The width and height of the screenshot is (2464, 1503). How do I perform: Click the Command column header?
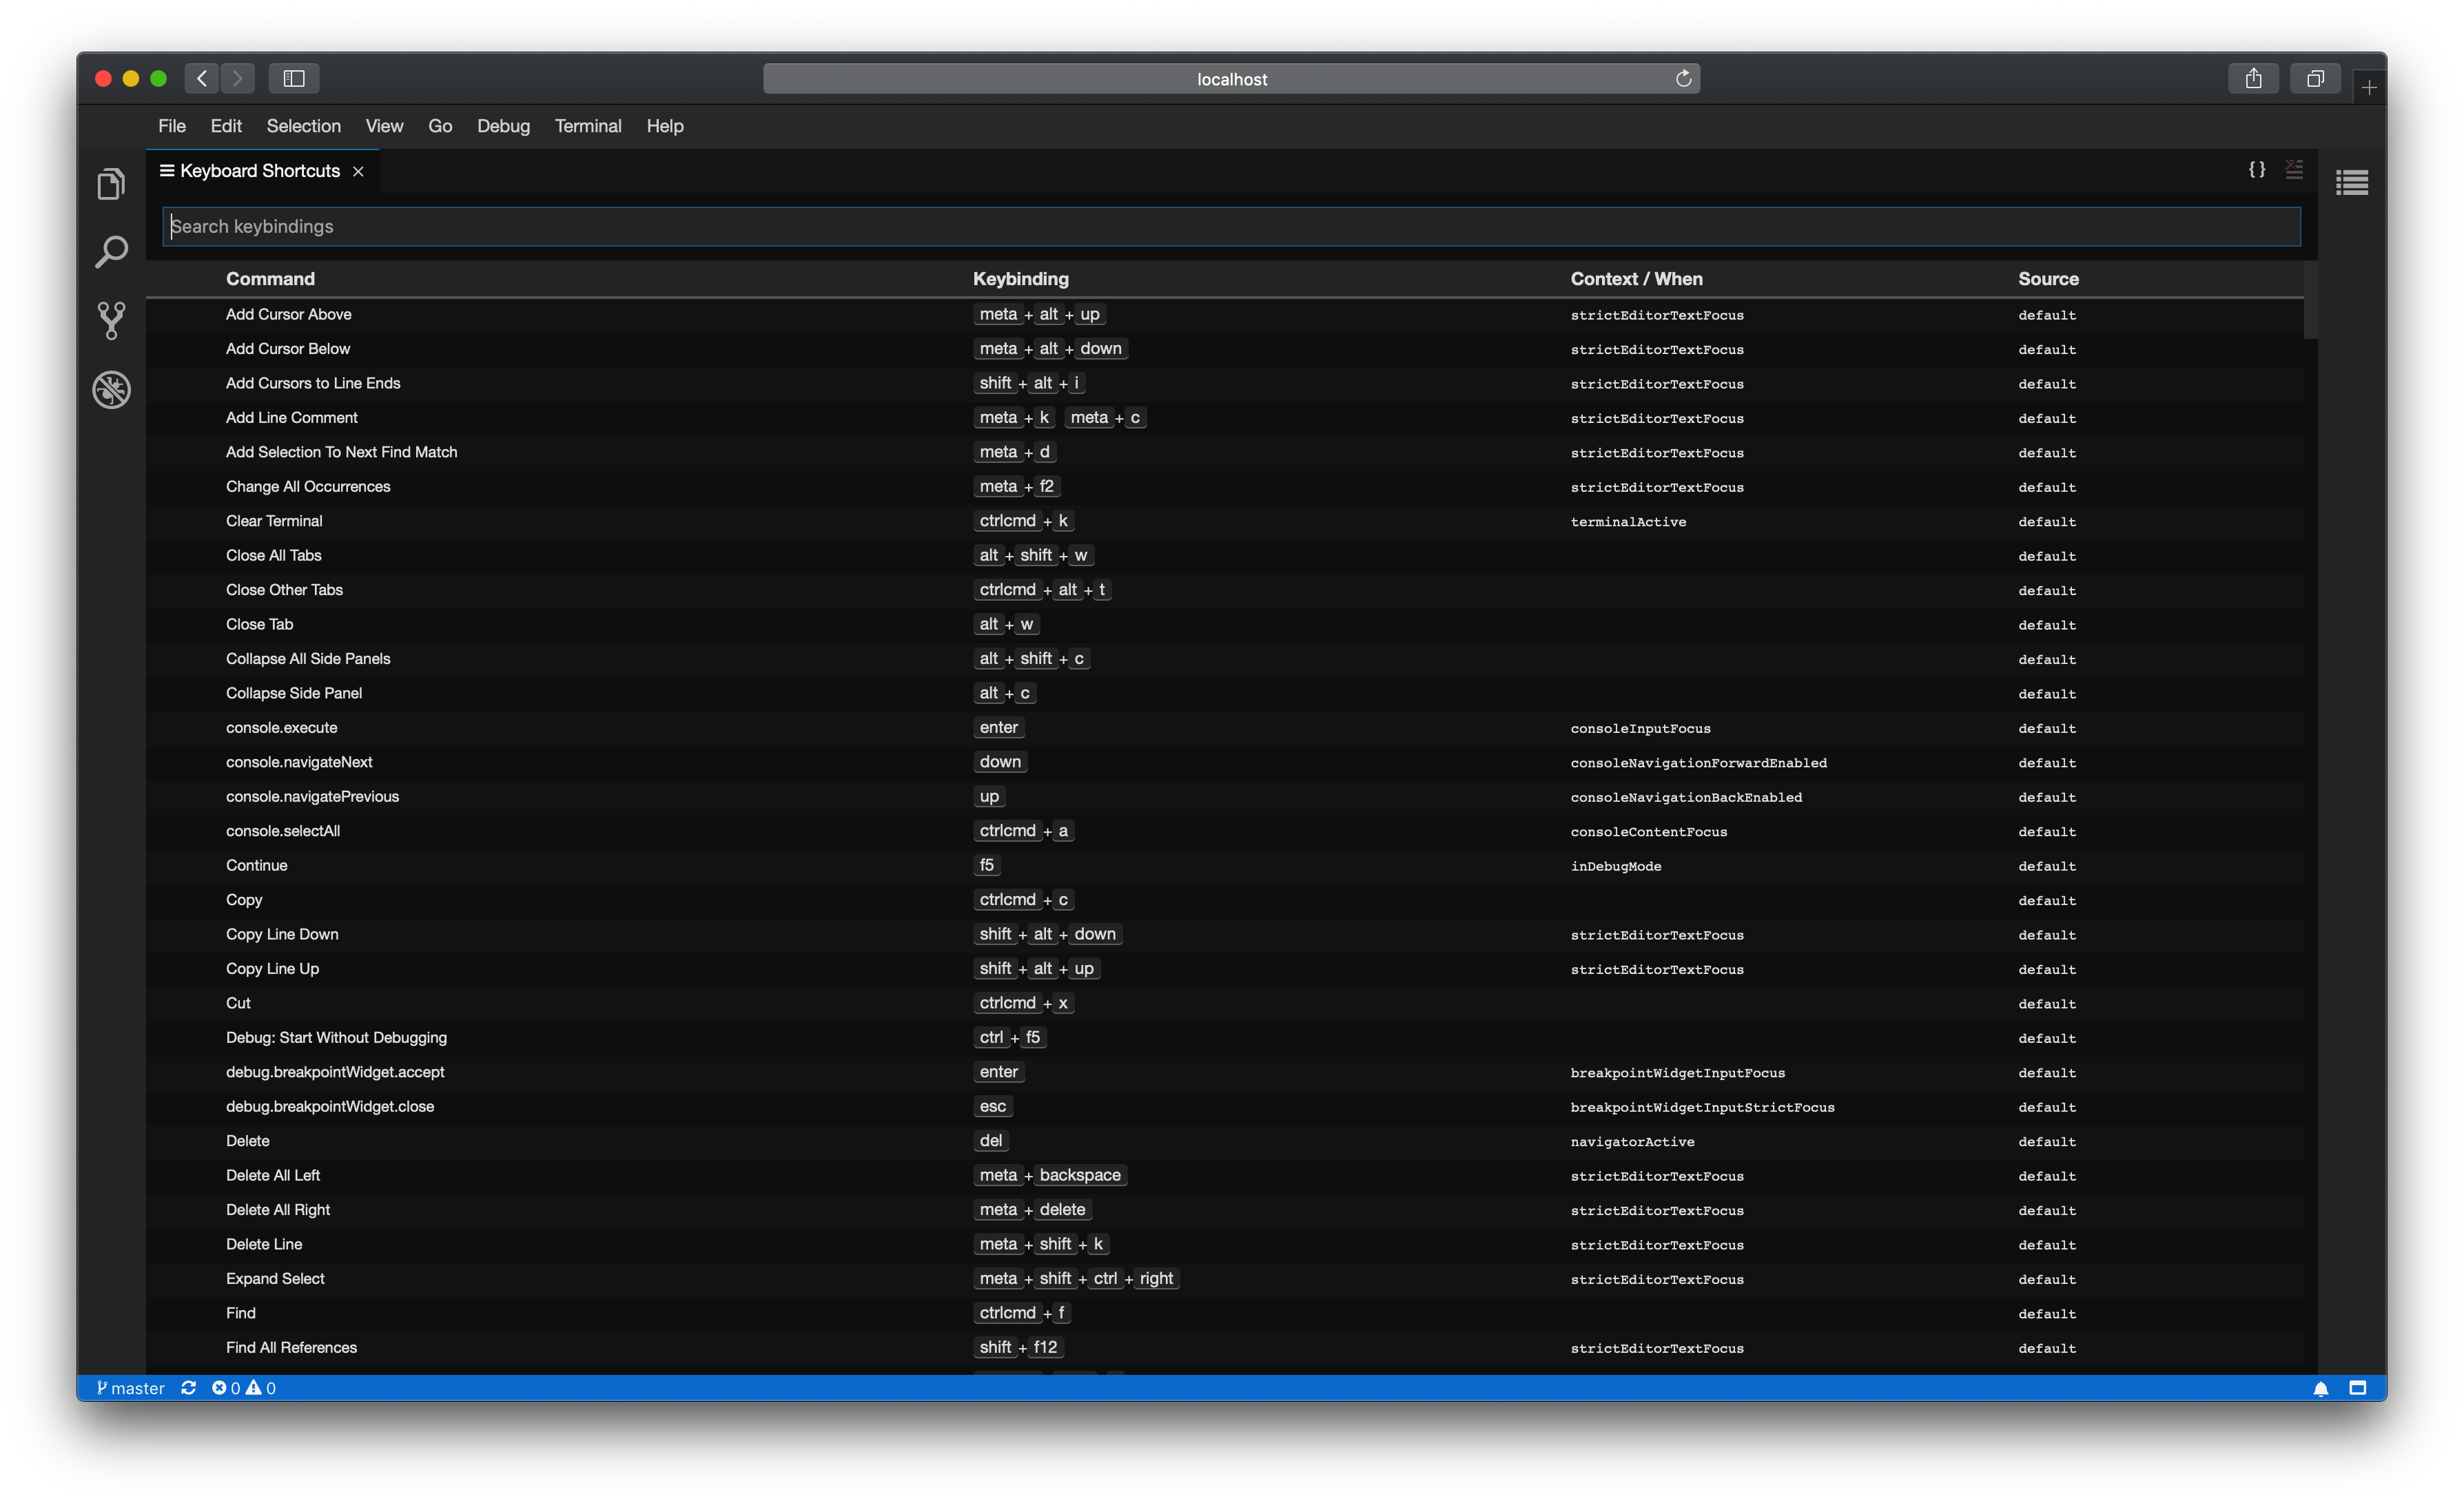click(270, 279)
